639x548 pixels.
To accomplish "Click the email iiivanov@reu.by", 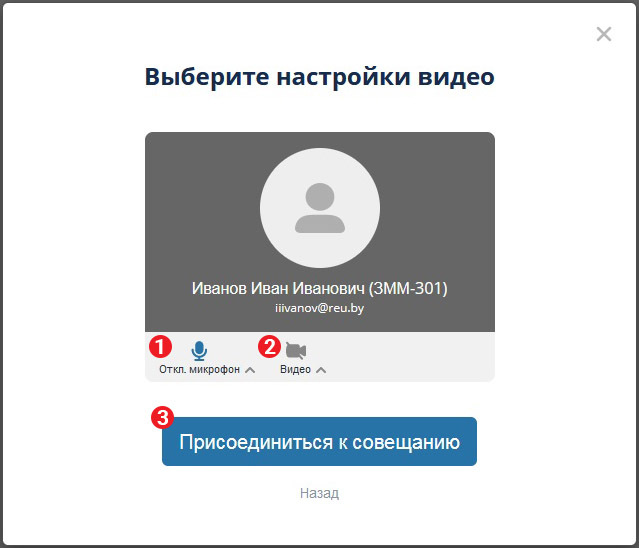I will pos(319,311).
